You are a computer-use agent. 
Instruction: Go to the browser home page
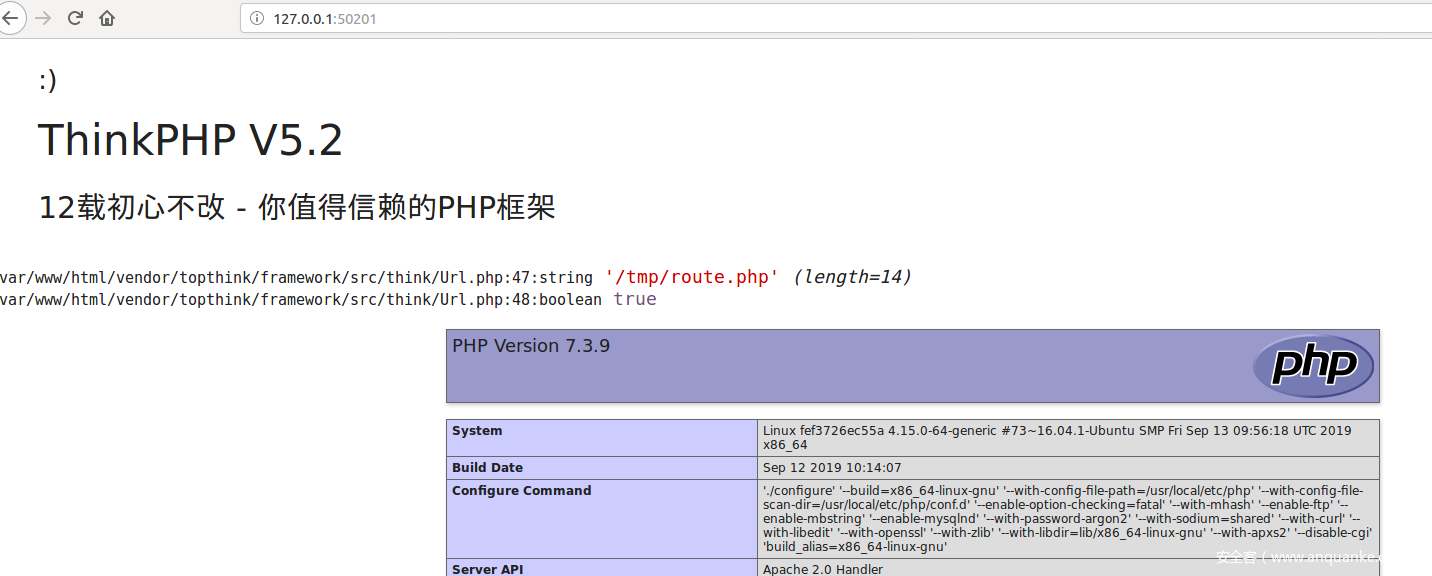(107, 18)
